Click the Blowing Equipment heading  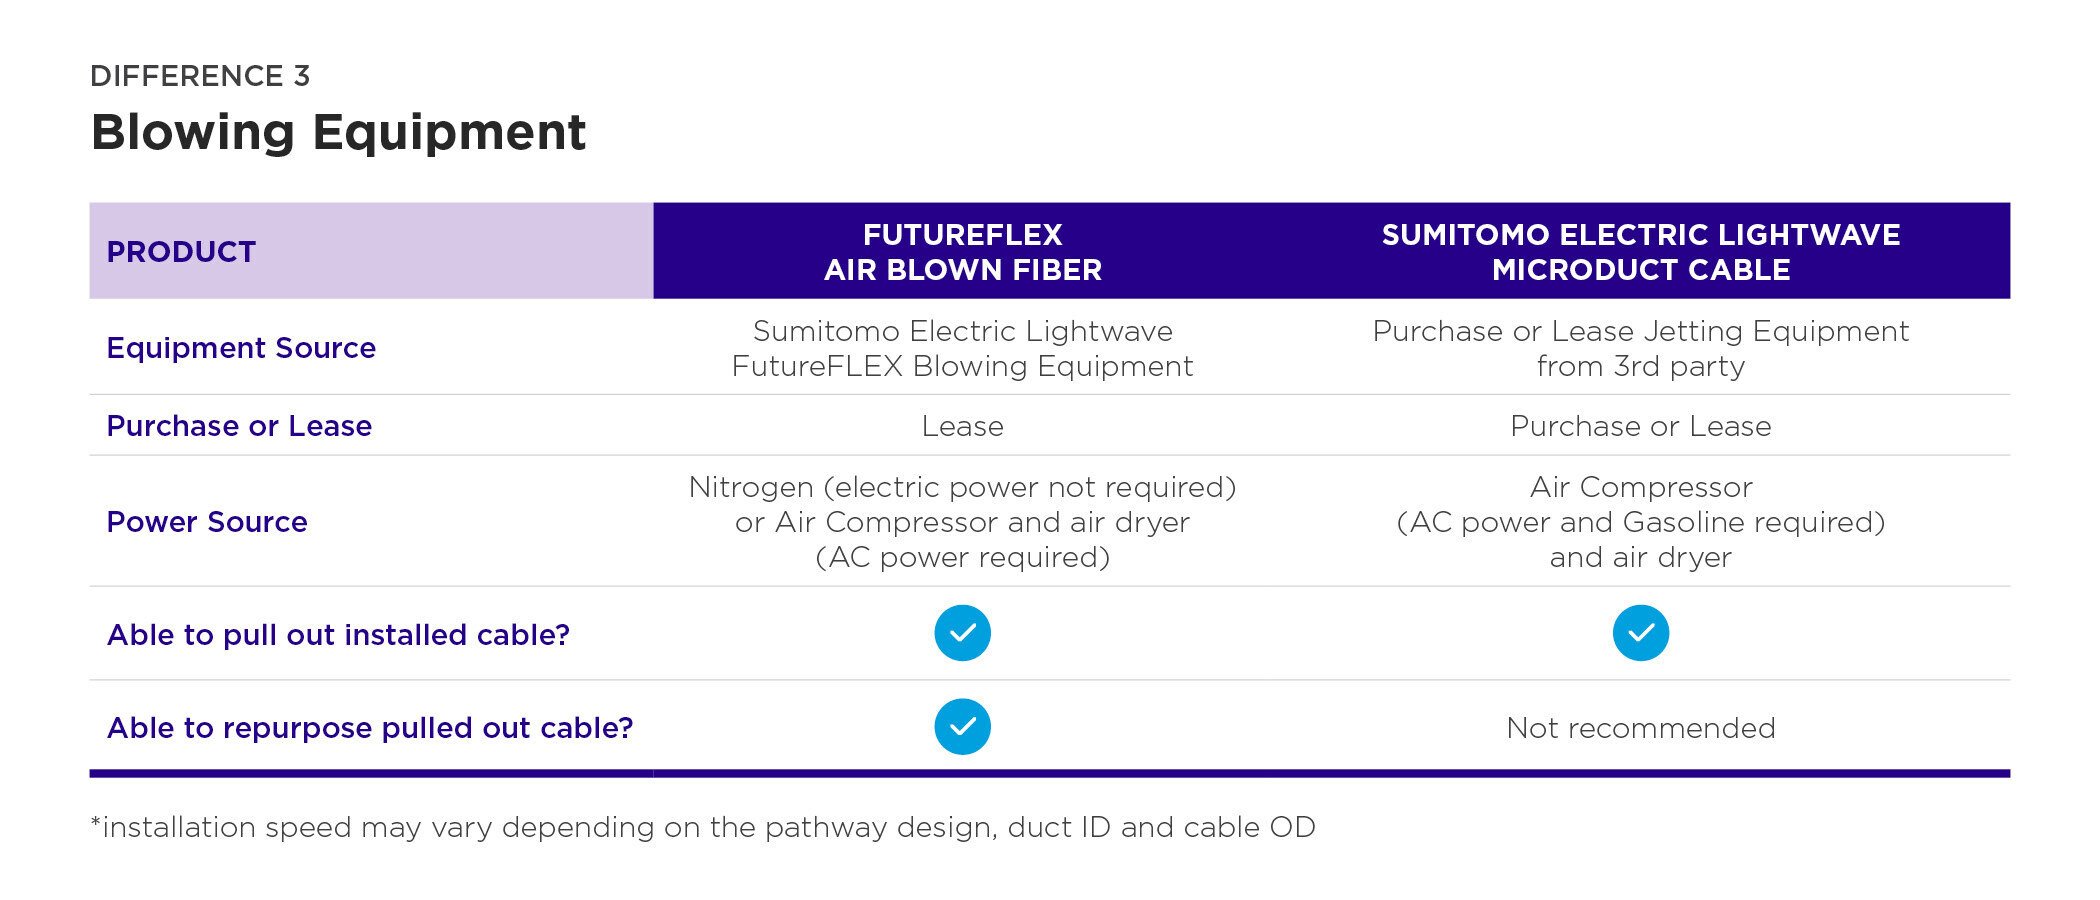pyautogui.click(x=338, y=133)
